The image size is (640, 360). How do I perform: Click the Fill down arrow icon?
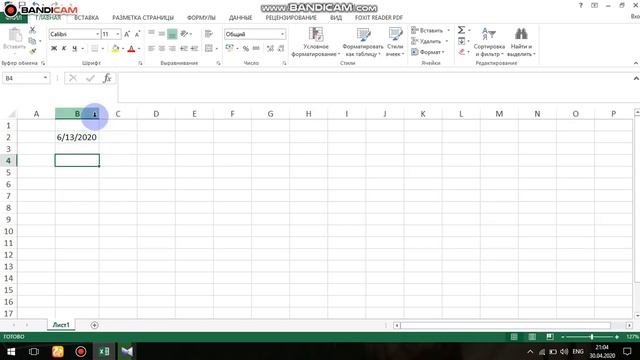click(x=461, y=41)
